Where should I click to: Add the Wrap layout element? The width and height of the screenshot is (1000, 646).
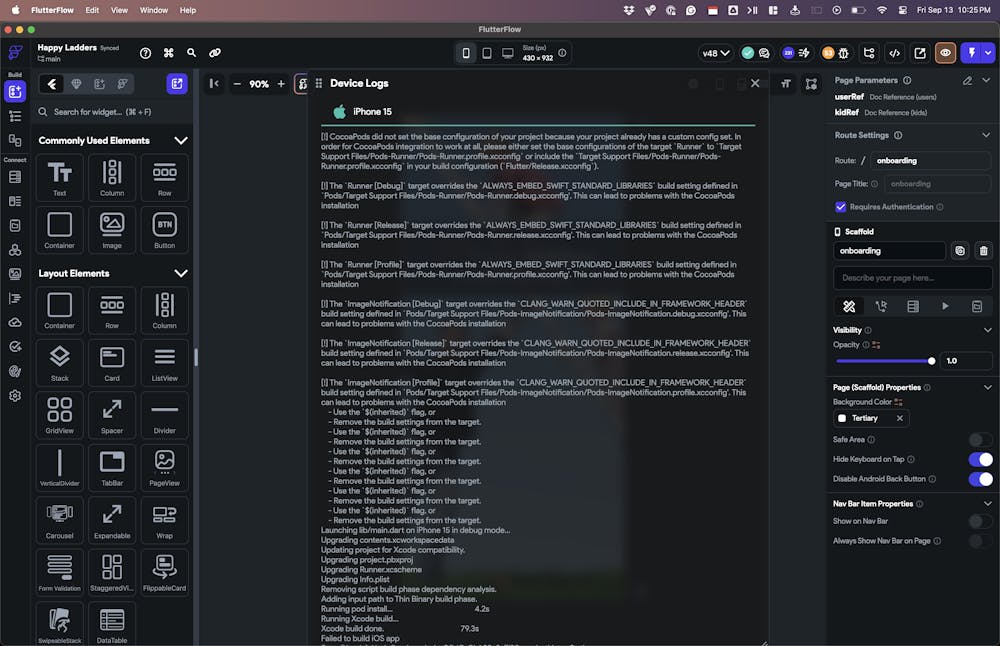pos(164,520)
